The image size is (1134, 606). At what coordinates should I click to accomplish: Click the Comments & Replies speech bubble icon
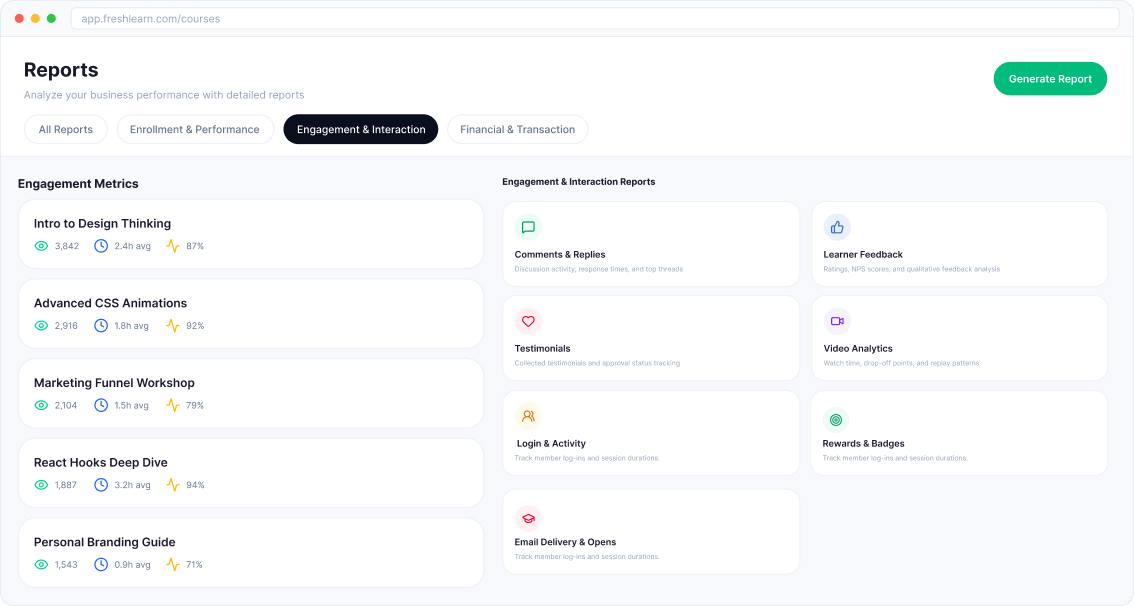pos(528,227)
